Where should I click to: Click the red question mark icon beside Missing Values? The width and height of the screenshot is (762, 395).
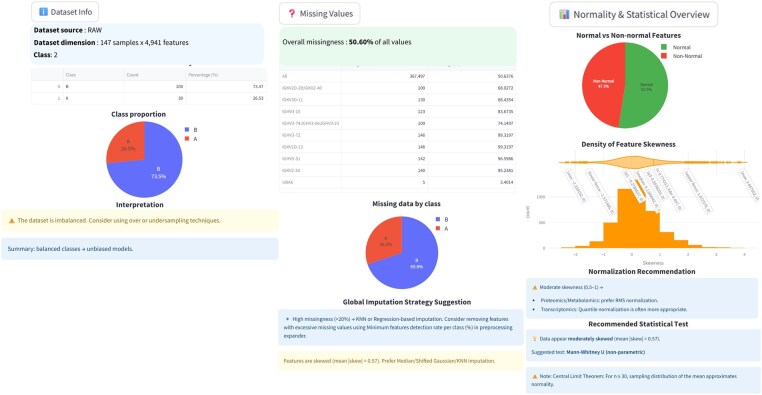pos(292,14)
